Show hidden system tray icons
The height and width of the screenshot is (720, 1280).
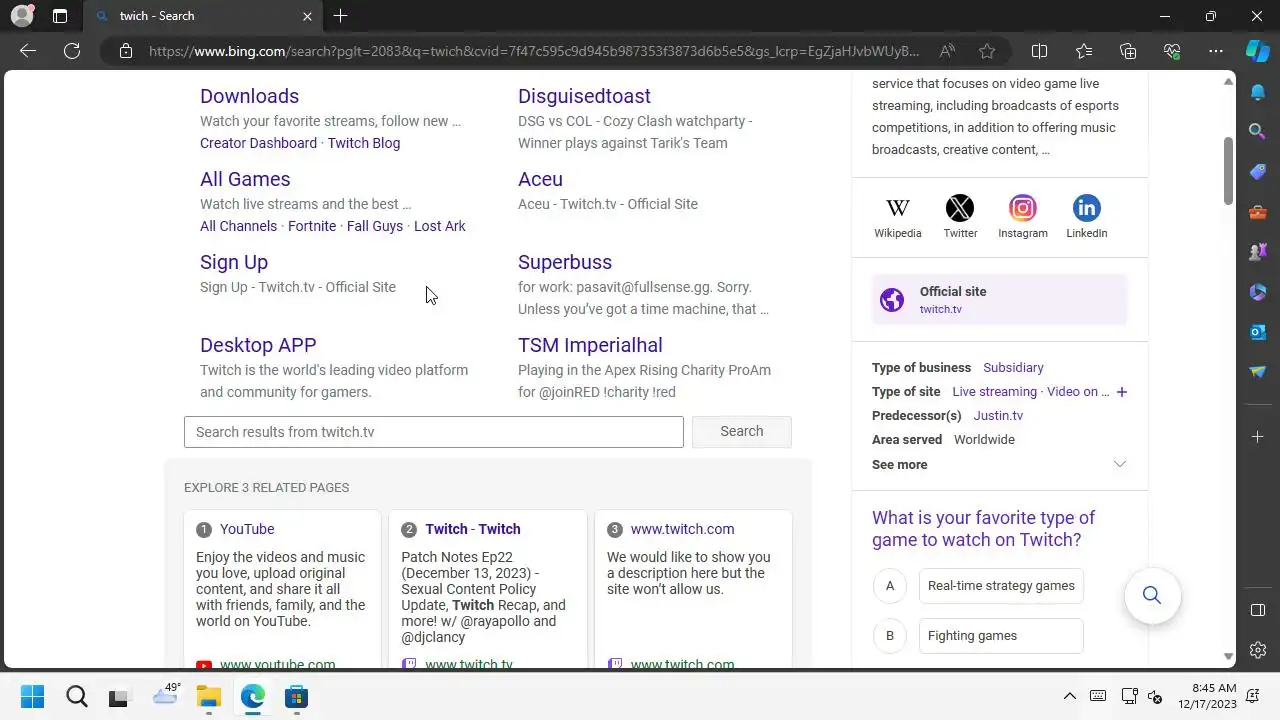point(1069,697)
